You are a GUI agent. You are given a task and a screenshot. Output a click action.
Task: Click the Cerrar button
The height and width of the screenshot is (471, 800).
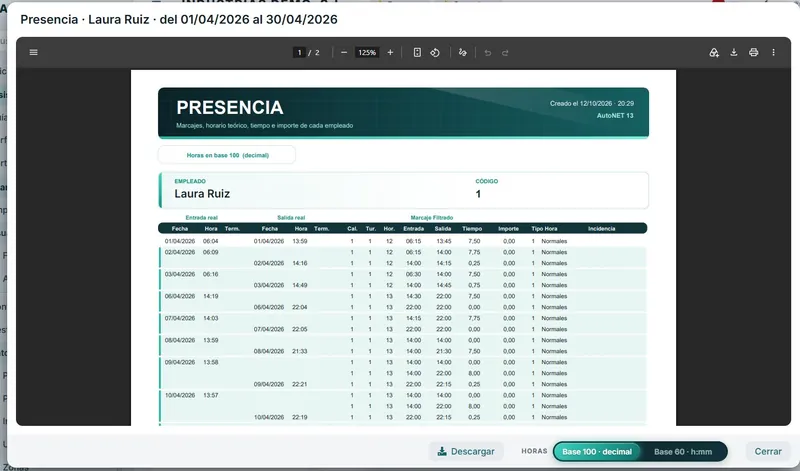[x=768, y=452]
